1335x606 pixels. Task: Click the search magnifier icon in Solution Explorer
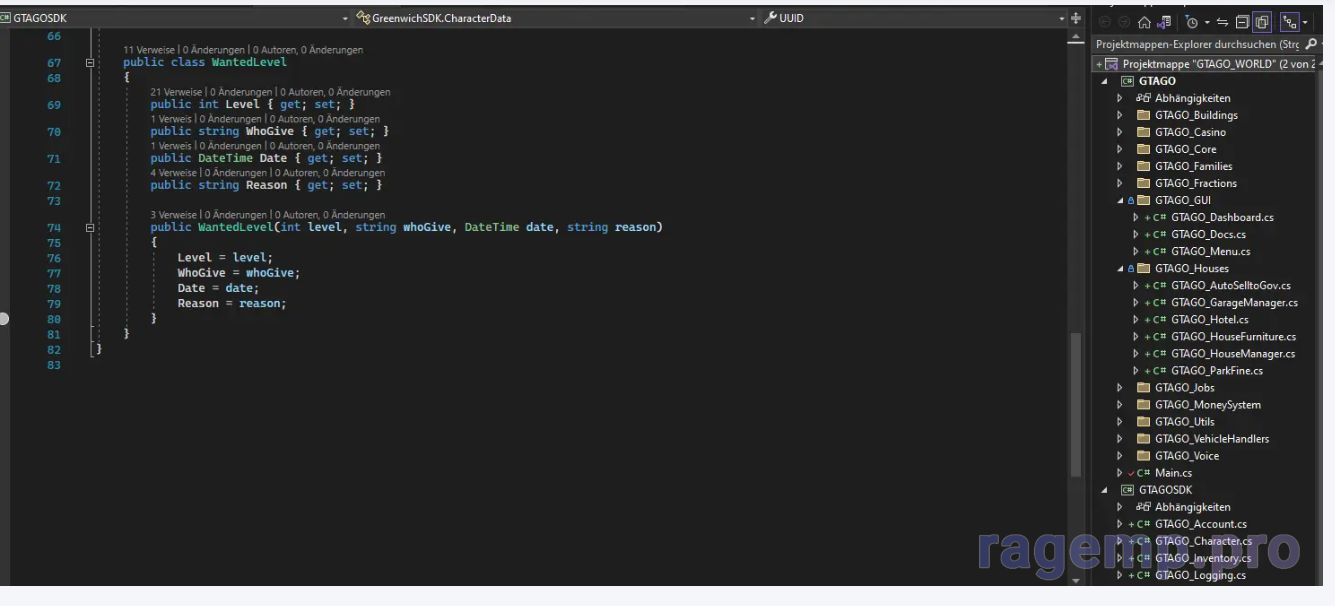(1311, 44)
